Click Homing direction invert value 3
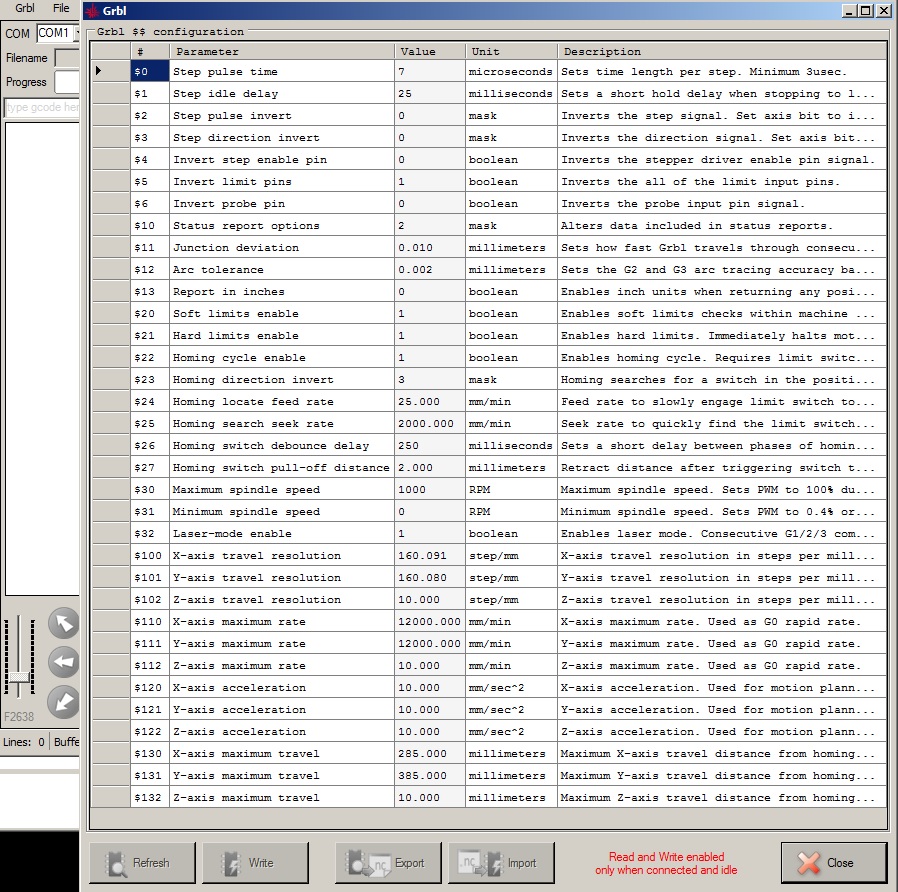 tap(430, 380)
